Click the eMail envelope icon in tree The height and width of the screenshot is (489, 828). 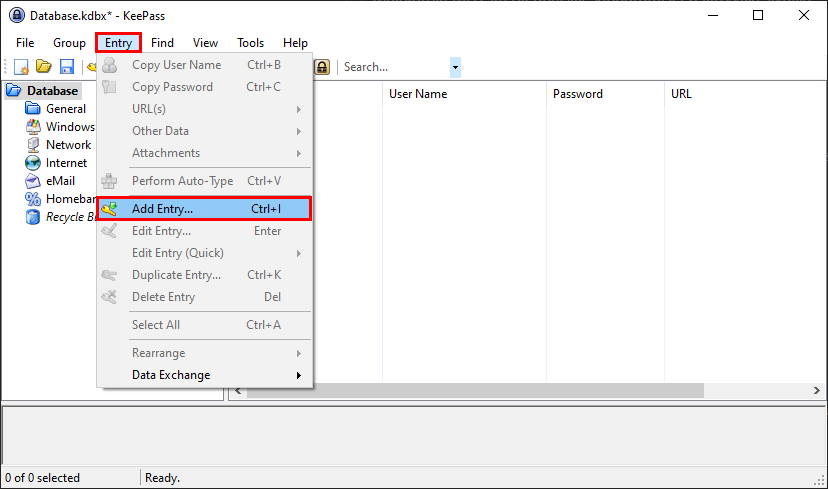coord(33,181)
